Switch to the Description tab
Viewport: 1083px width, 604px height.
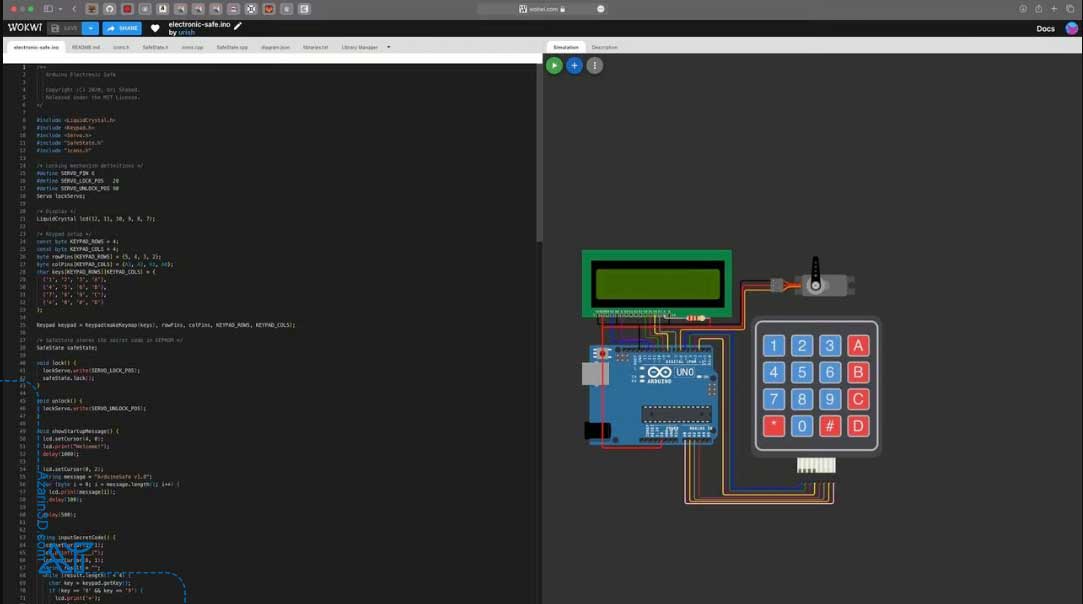point(604,47)
